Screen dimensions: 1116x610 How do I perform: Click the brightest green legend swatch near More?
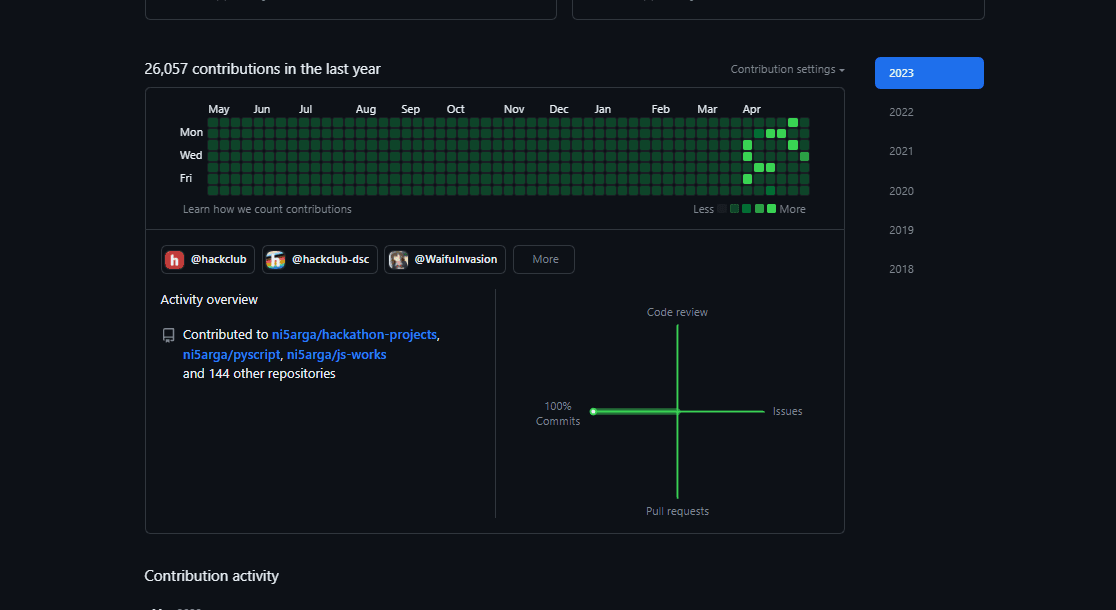pos(771,209)
